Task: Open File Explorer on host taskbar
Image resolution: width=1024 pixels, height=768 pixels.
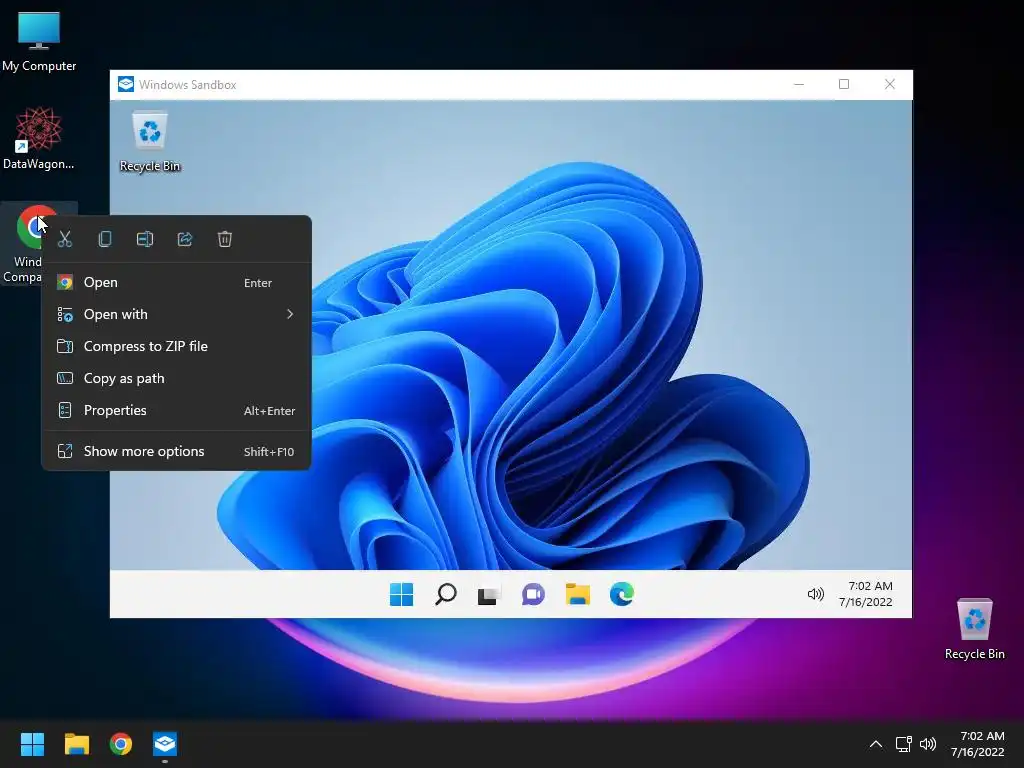Action: pyautogui.click(x=76, y=744)
